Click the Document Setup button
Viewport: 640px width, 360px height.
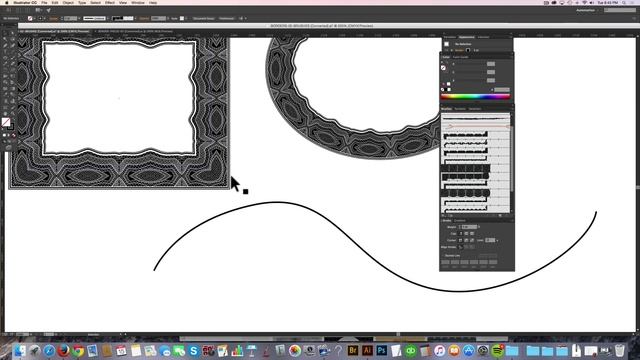tap(204, 18)
